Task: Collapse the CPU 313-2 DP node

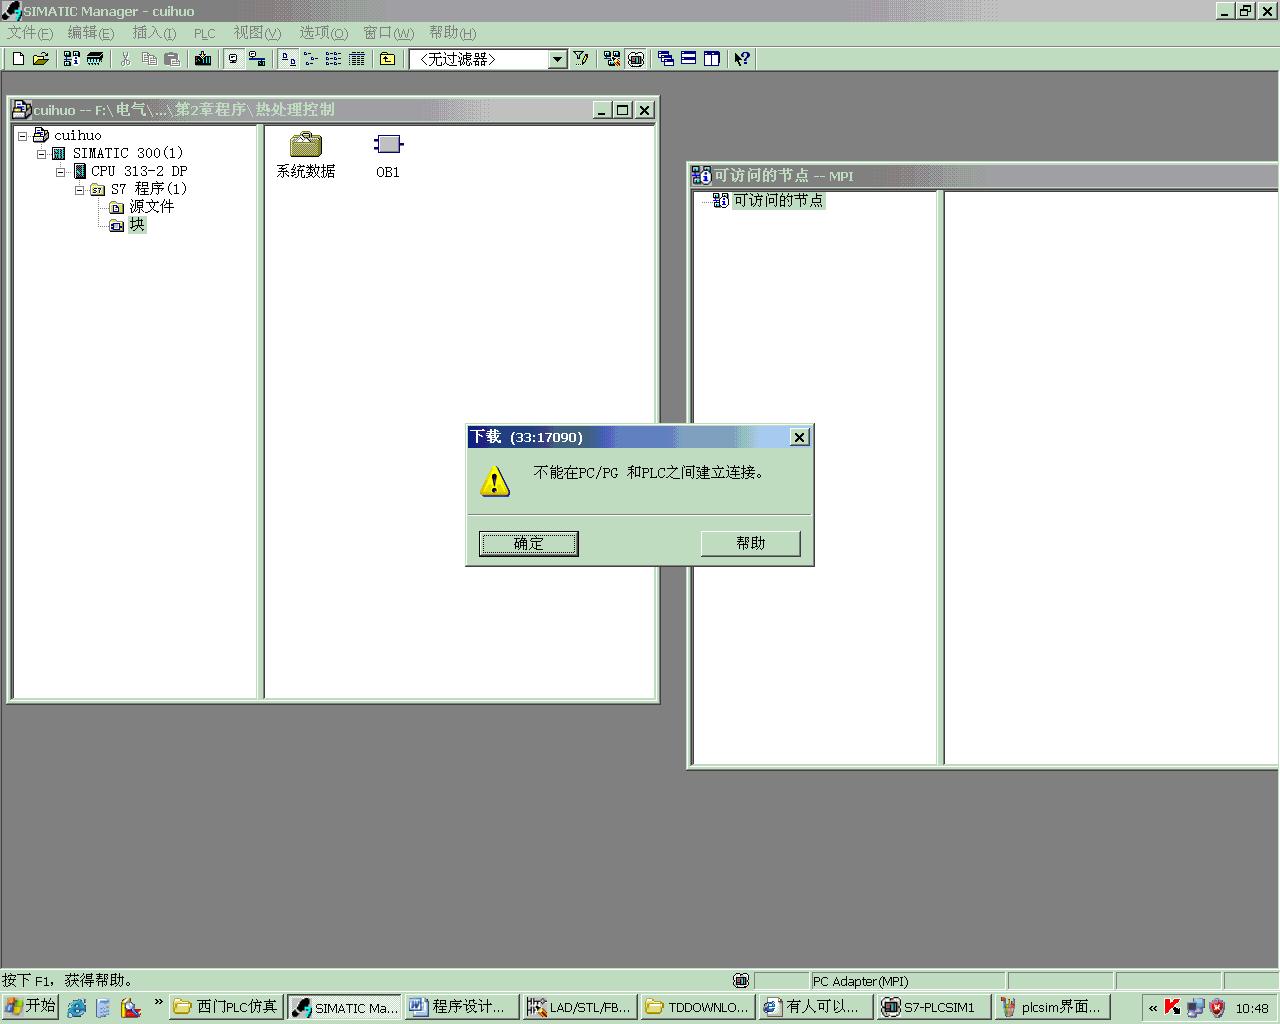Action: 61,172
